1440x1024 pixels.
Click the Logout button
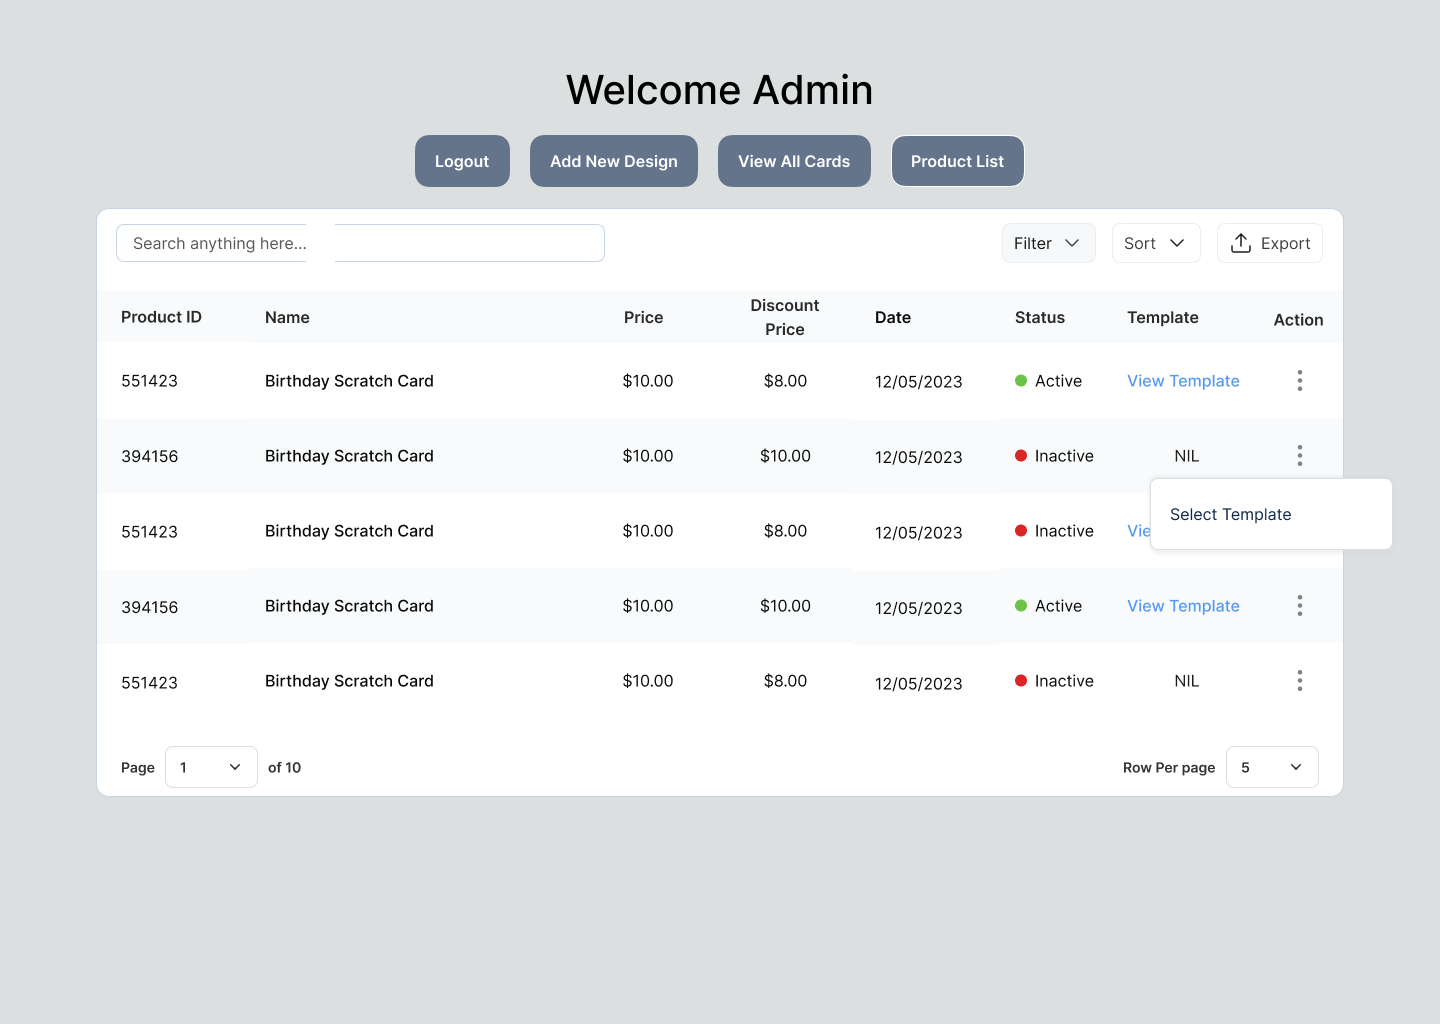point(462,161)
